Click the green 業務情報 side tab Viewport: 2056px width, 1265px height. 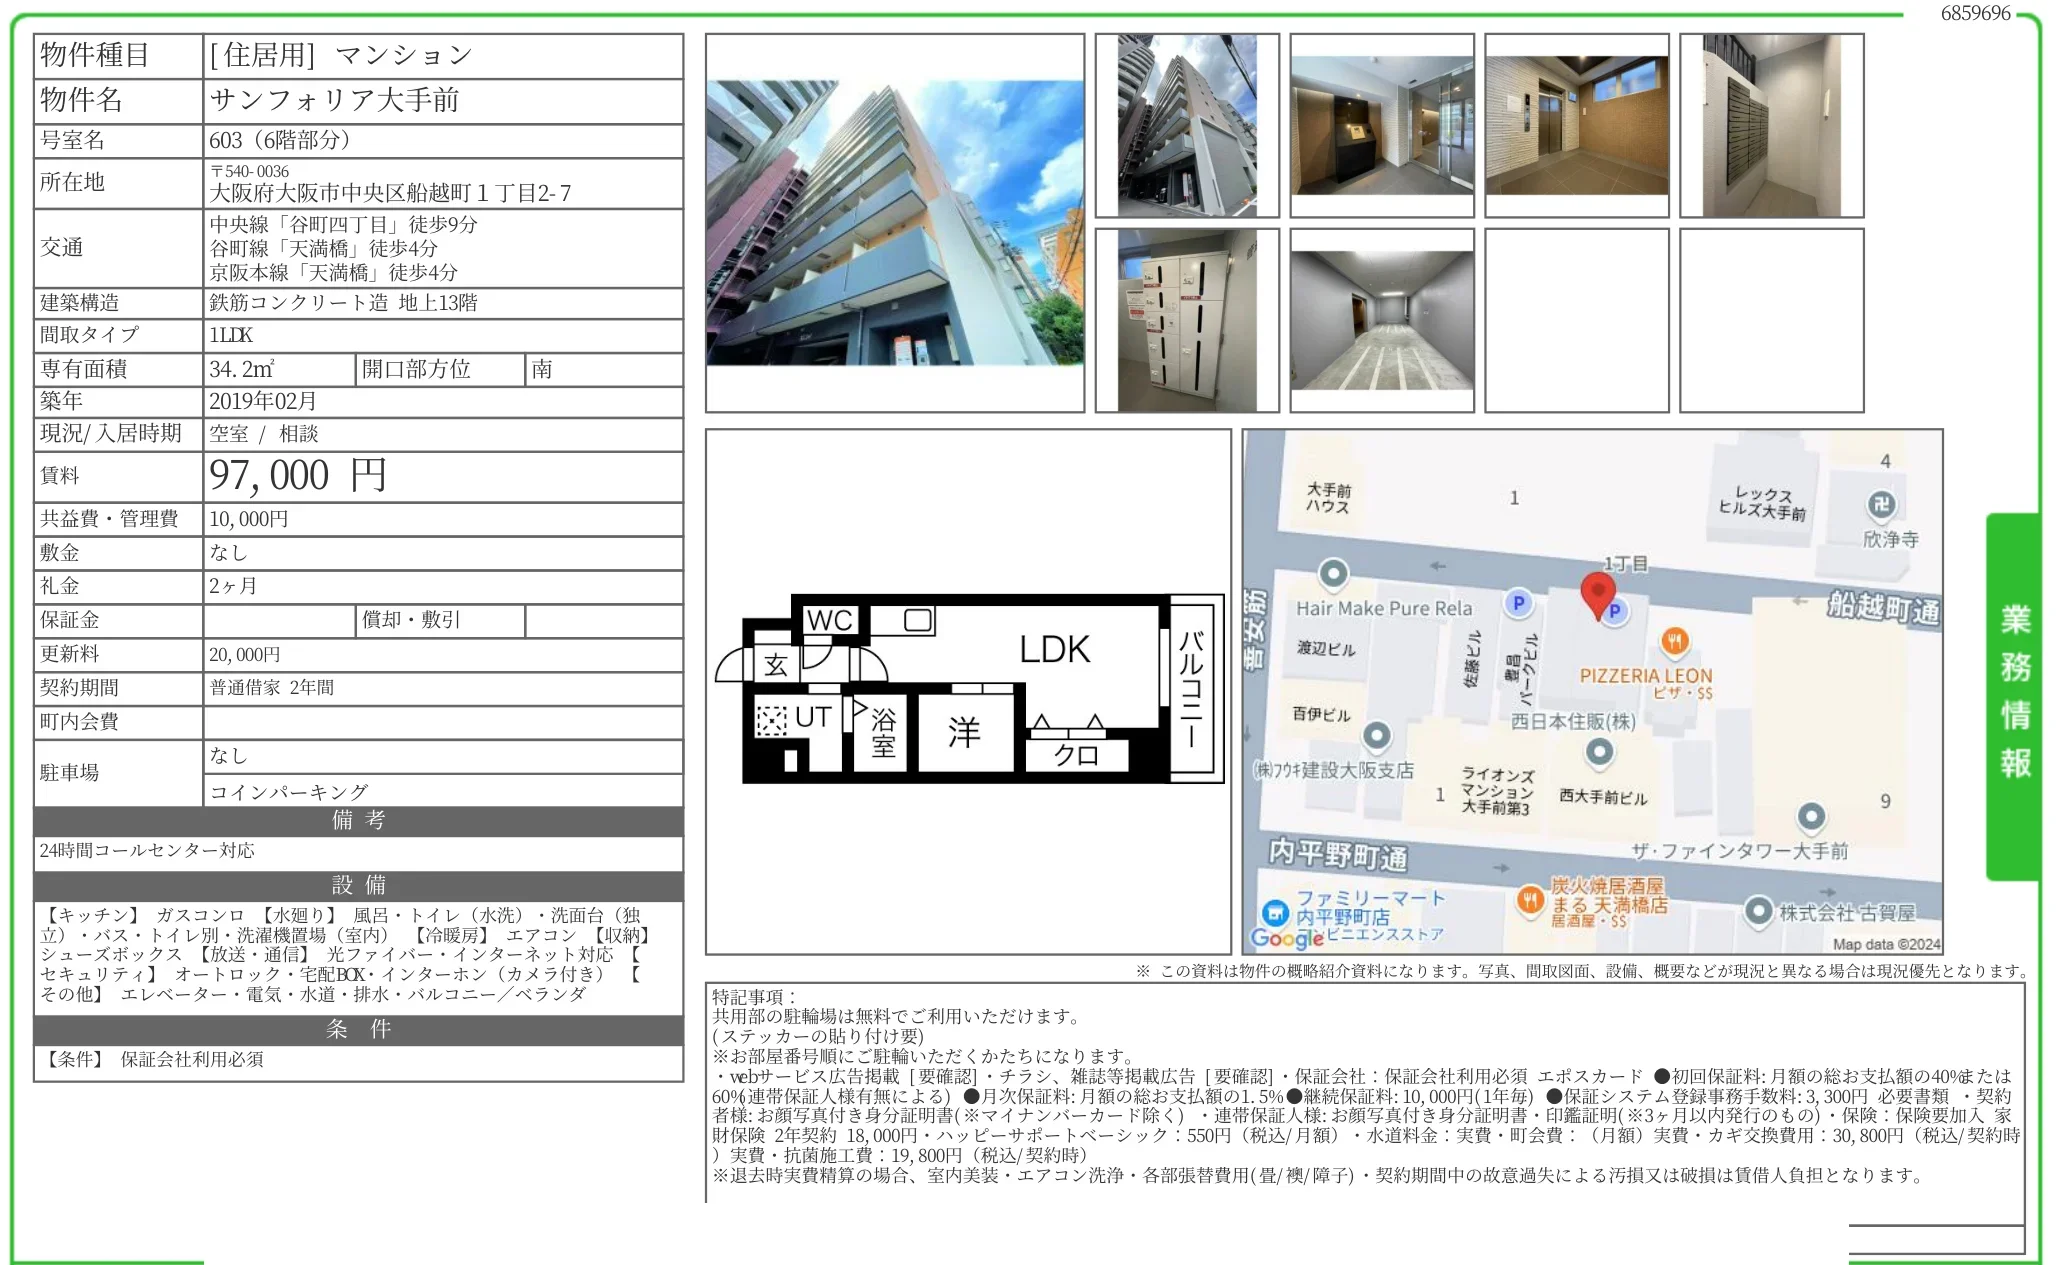coord(2013,694)
